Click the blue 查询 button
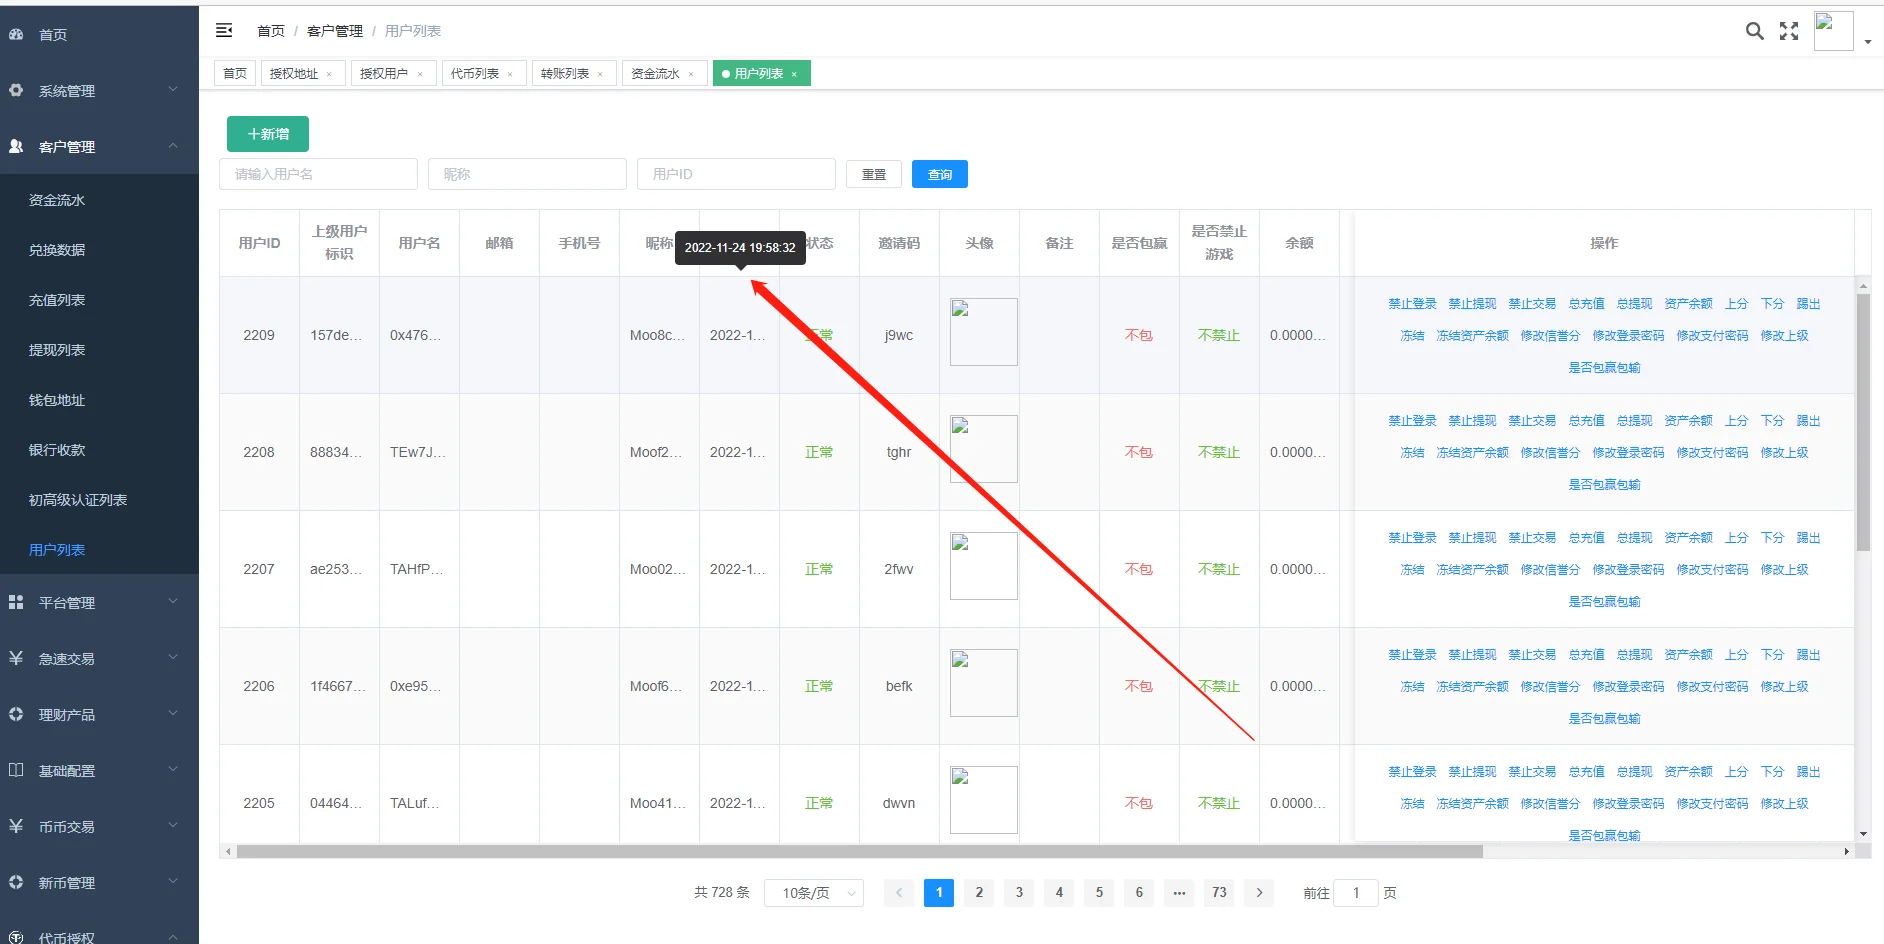The image size is (1884, 944). (939, 174)
